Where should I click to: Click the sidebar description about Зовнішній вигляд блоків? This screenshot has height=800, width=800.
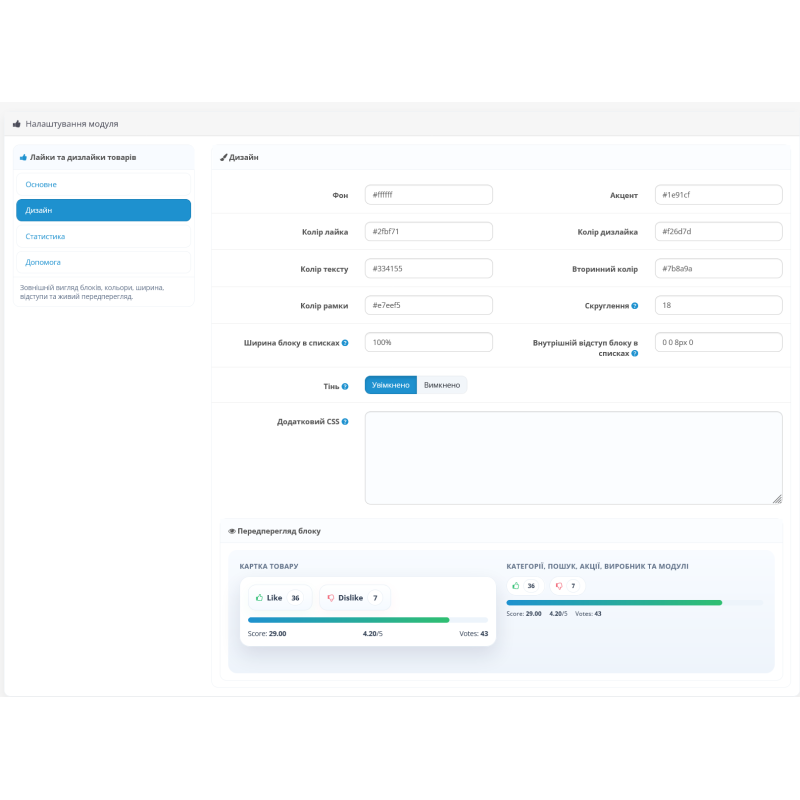click(x=92, y=292)
